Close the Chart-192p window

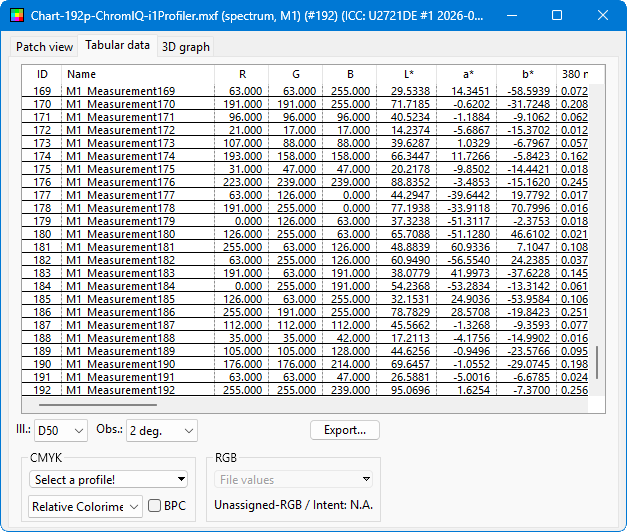point(603,15)
